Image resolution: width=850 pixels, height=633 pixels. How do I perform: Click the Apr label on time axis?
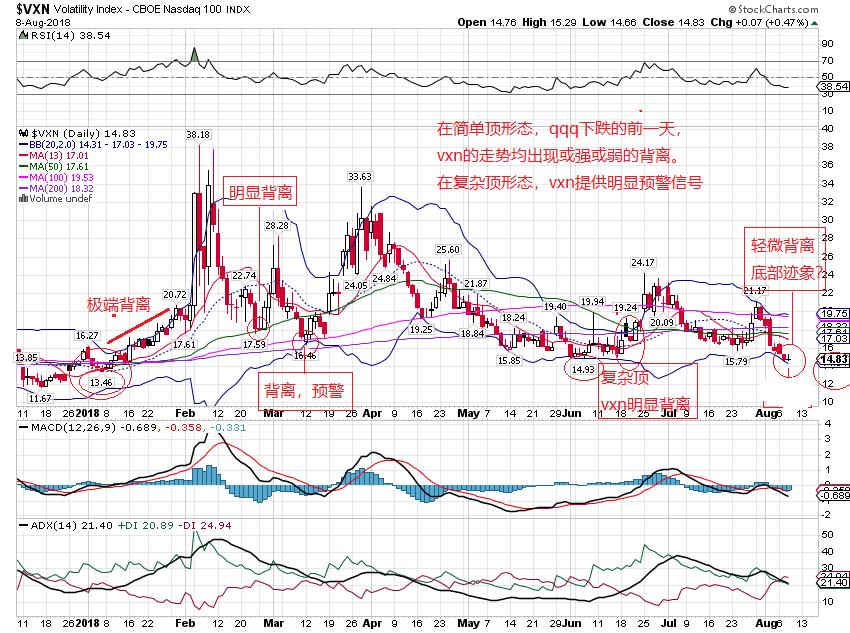[x=371, y=411]
